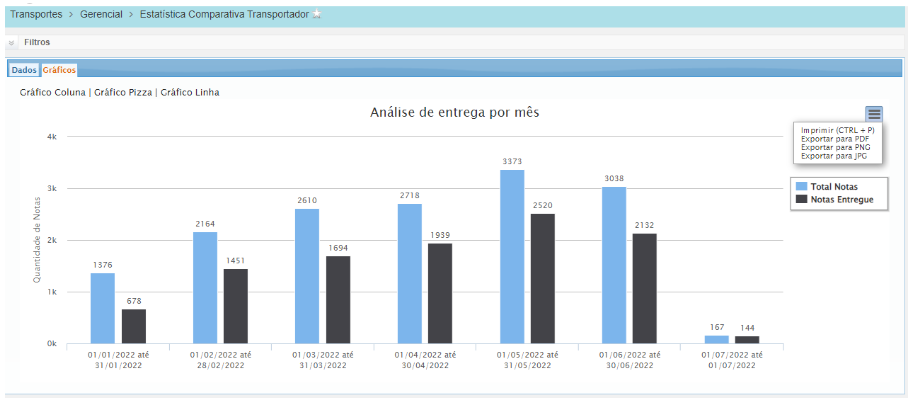912x399 pixels.
Task: Click the data label 3373 above May bar
Action: (512, 161)
